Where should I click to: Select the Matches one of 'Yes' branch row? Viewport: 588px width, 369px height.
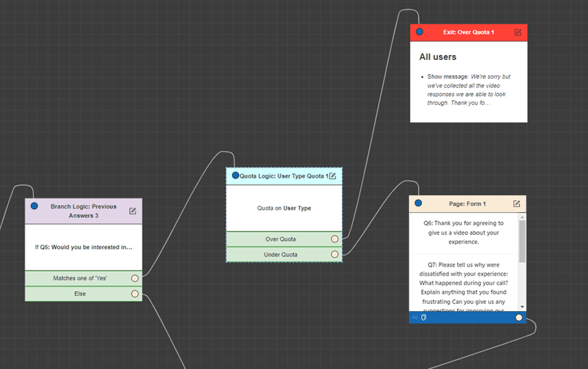pos(84,278)
